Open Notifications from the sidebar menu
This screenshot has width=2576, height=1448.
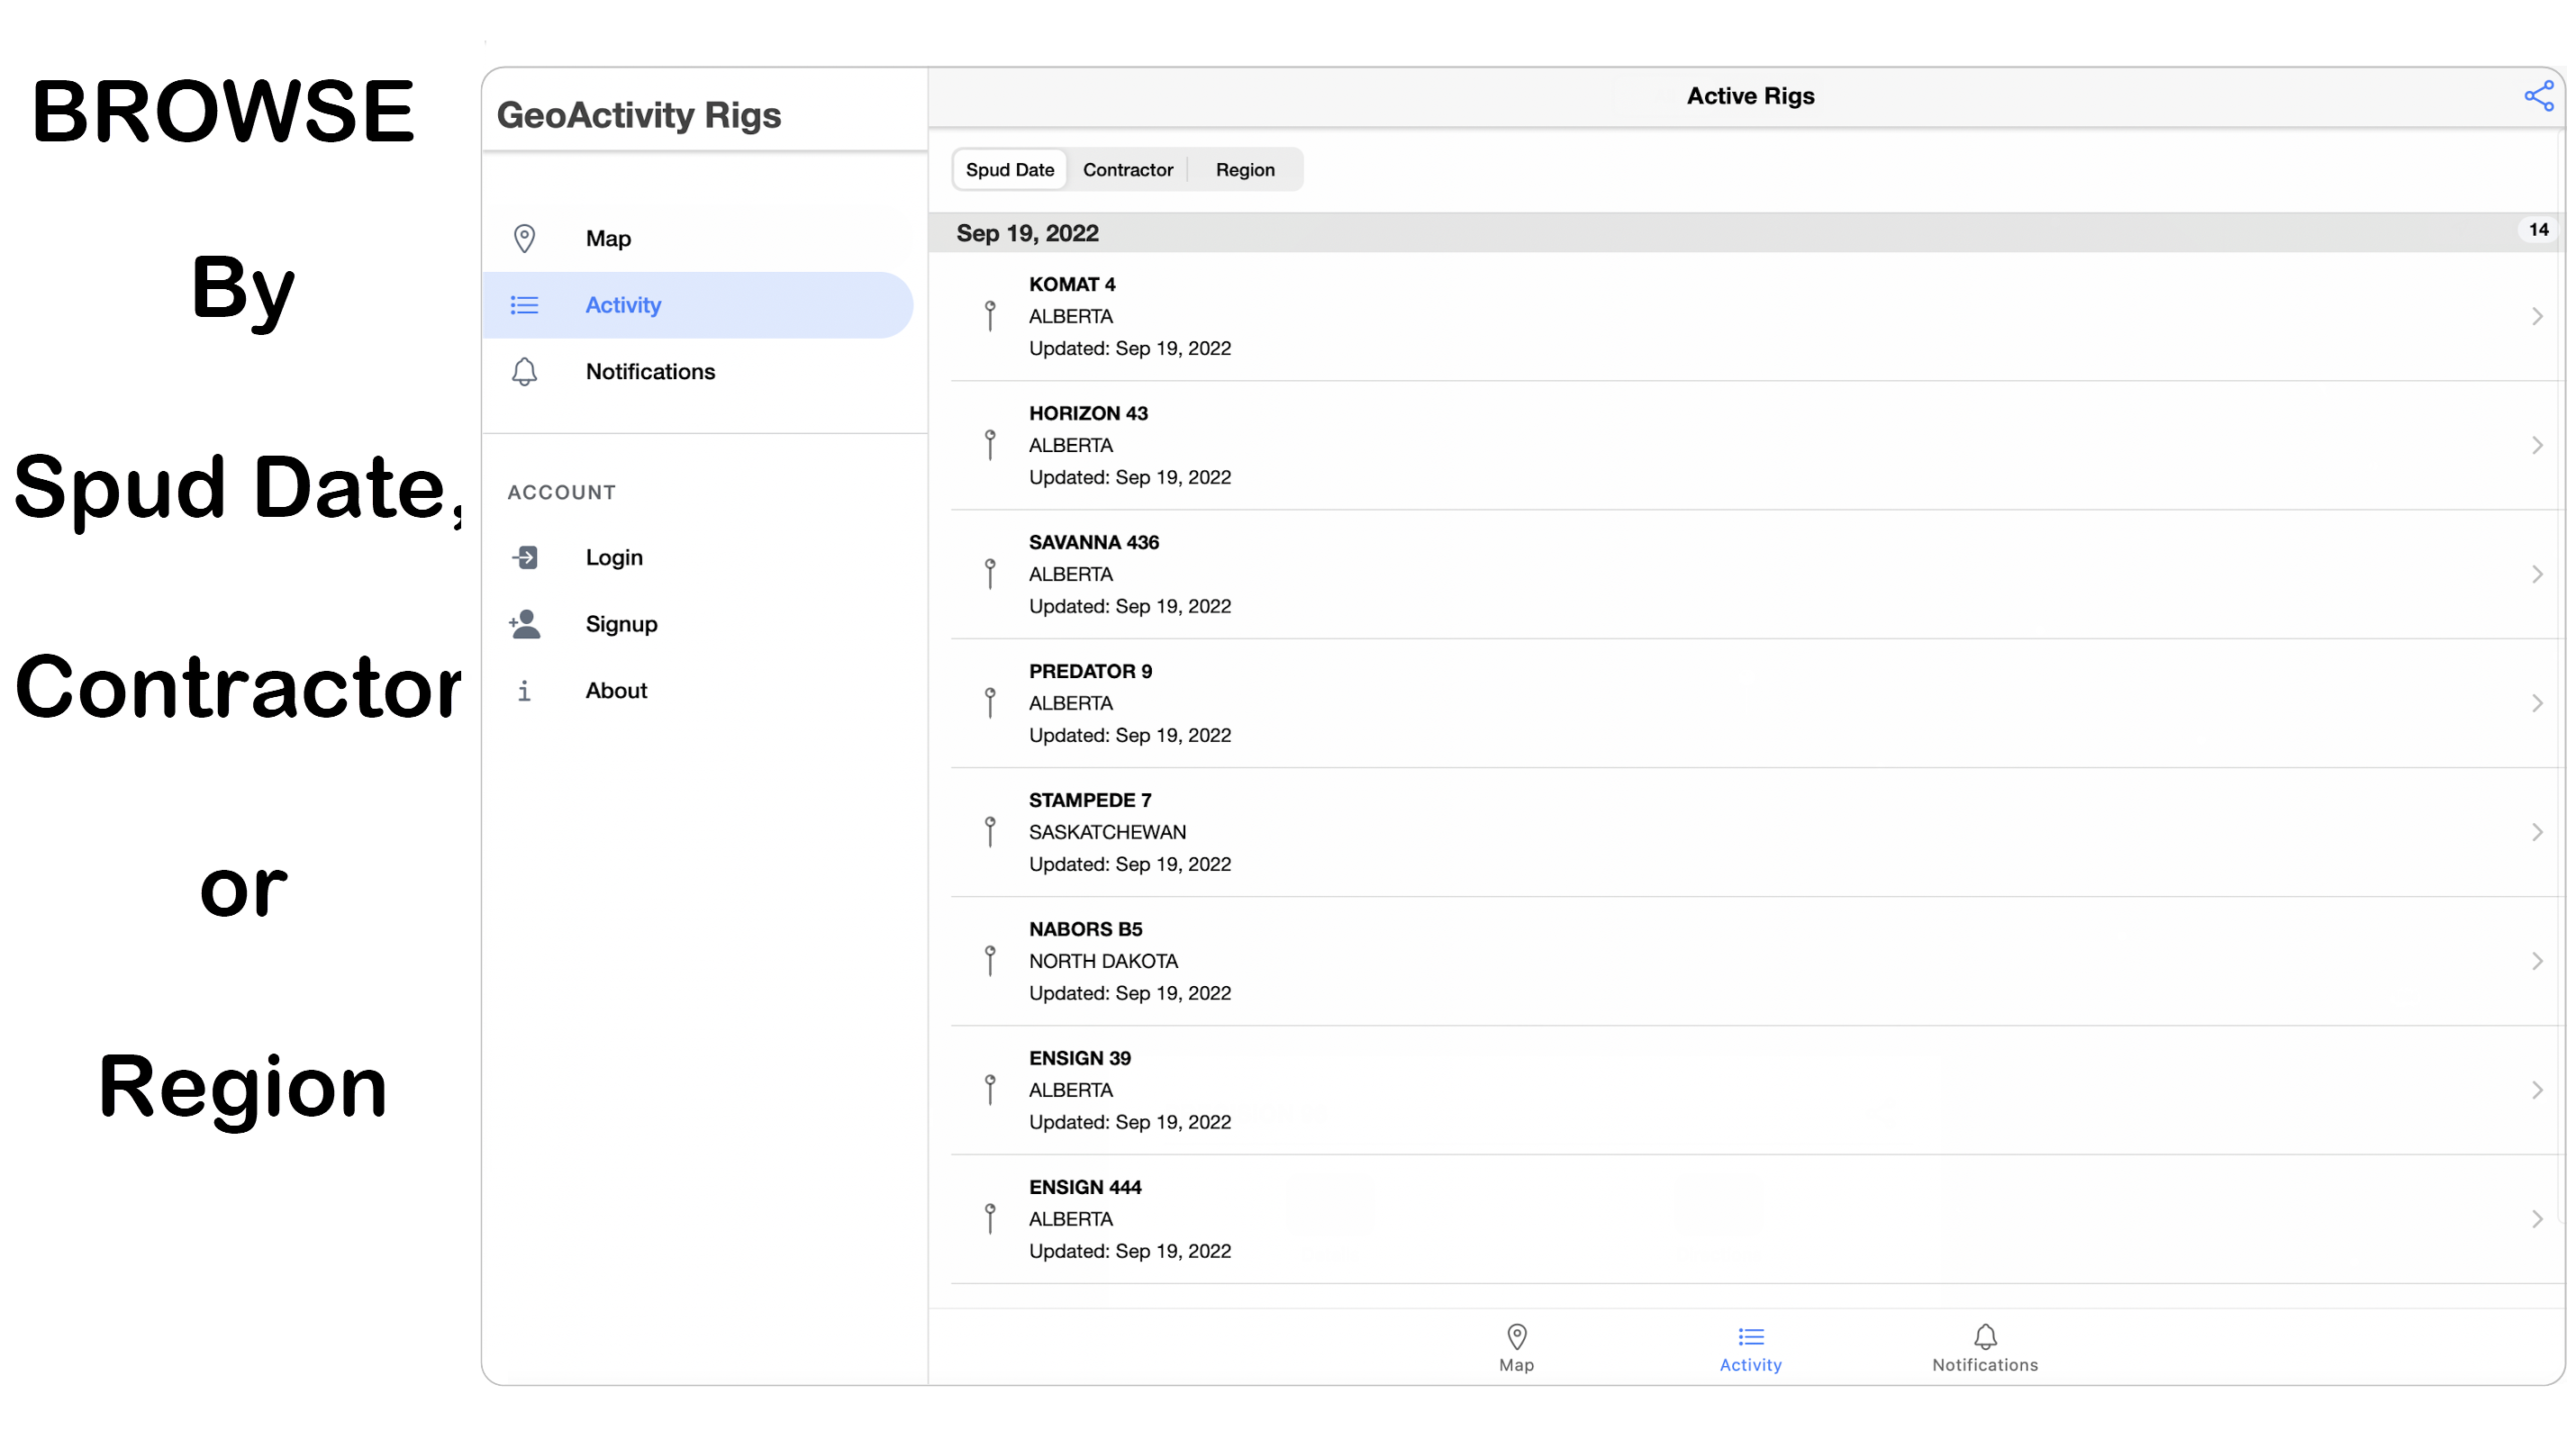tap(698, 371)
